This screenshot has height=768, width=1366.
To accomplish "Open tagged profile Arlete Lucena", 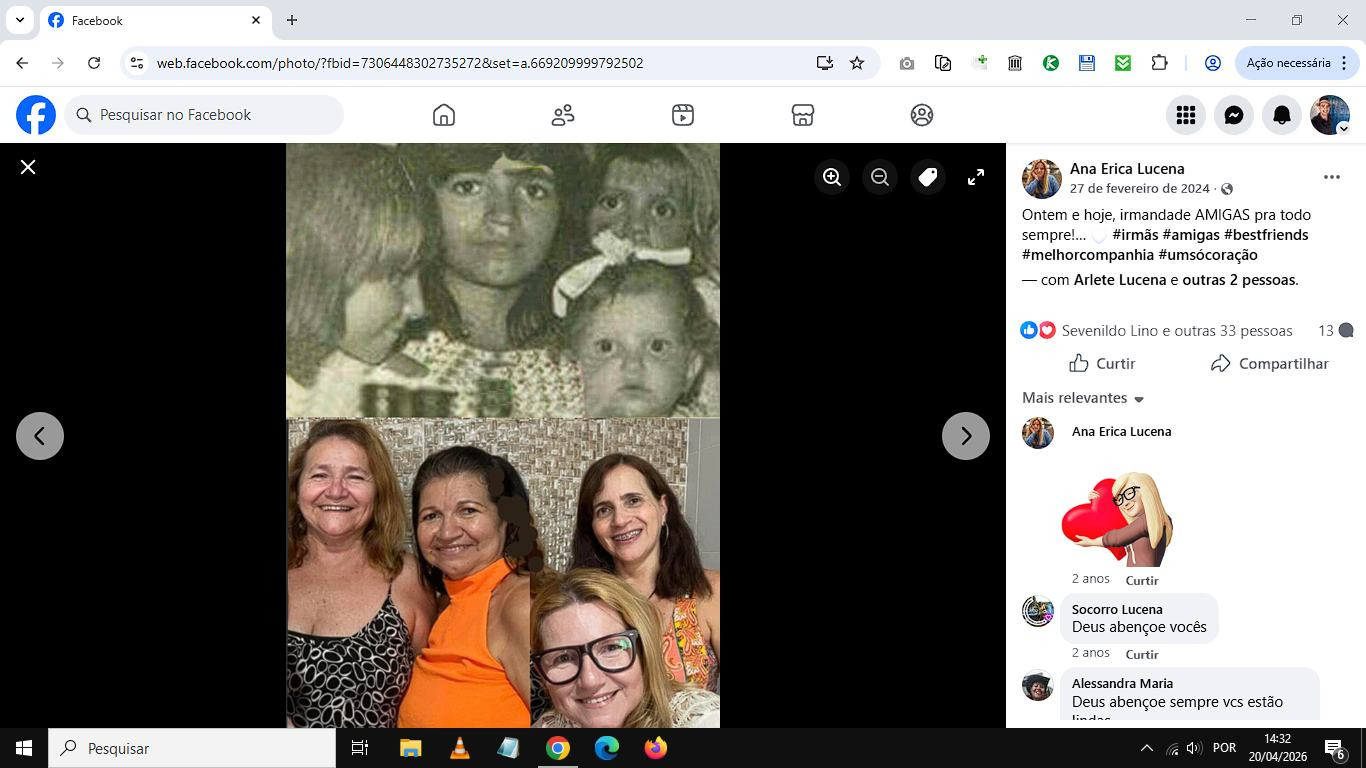I will (x=1118, y=280).
